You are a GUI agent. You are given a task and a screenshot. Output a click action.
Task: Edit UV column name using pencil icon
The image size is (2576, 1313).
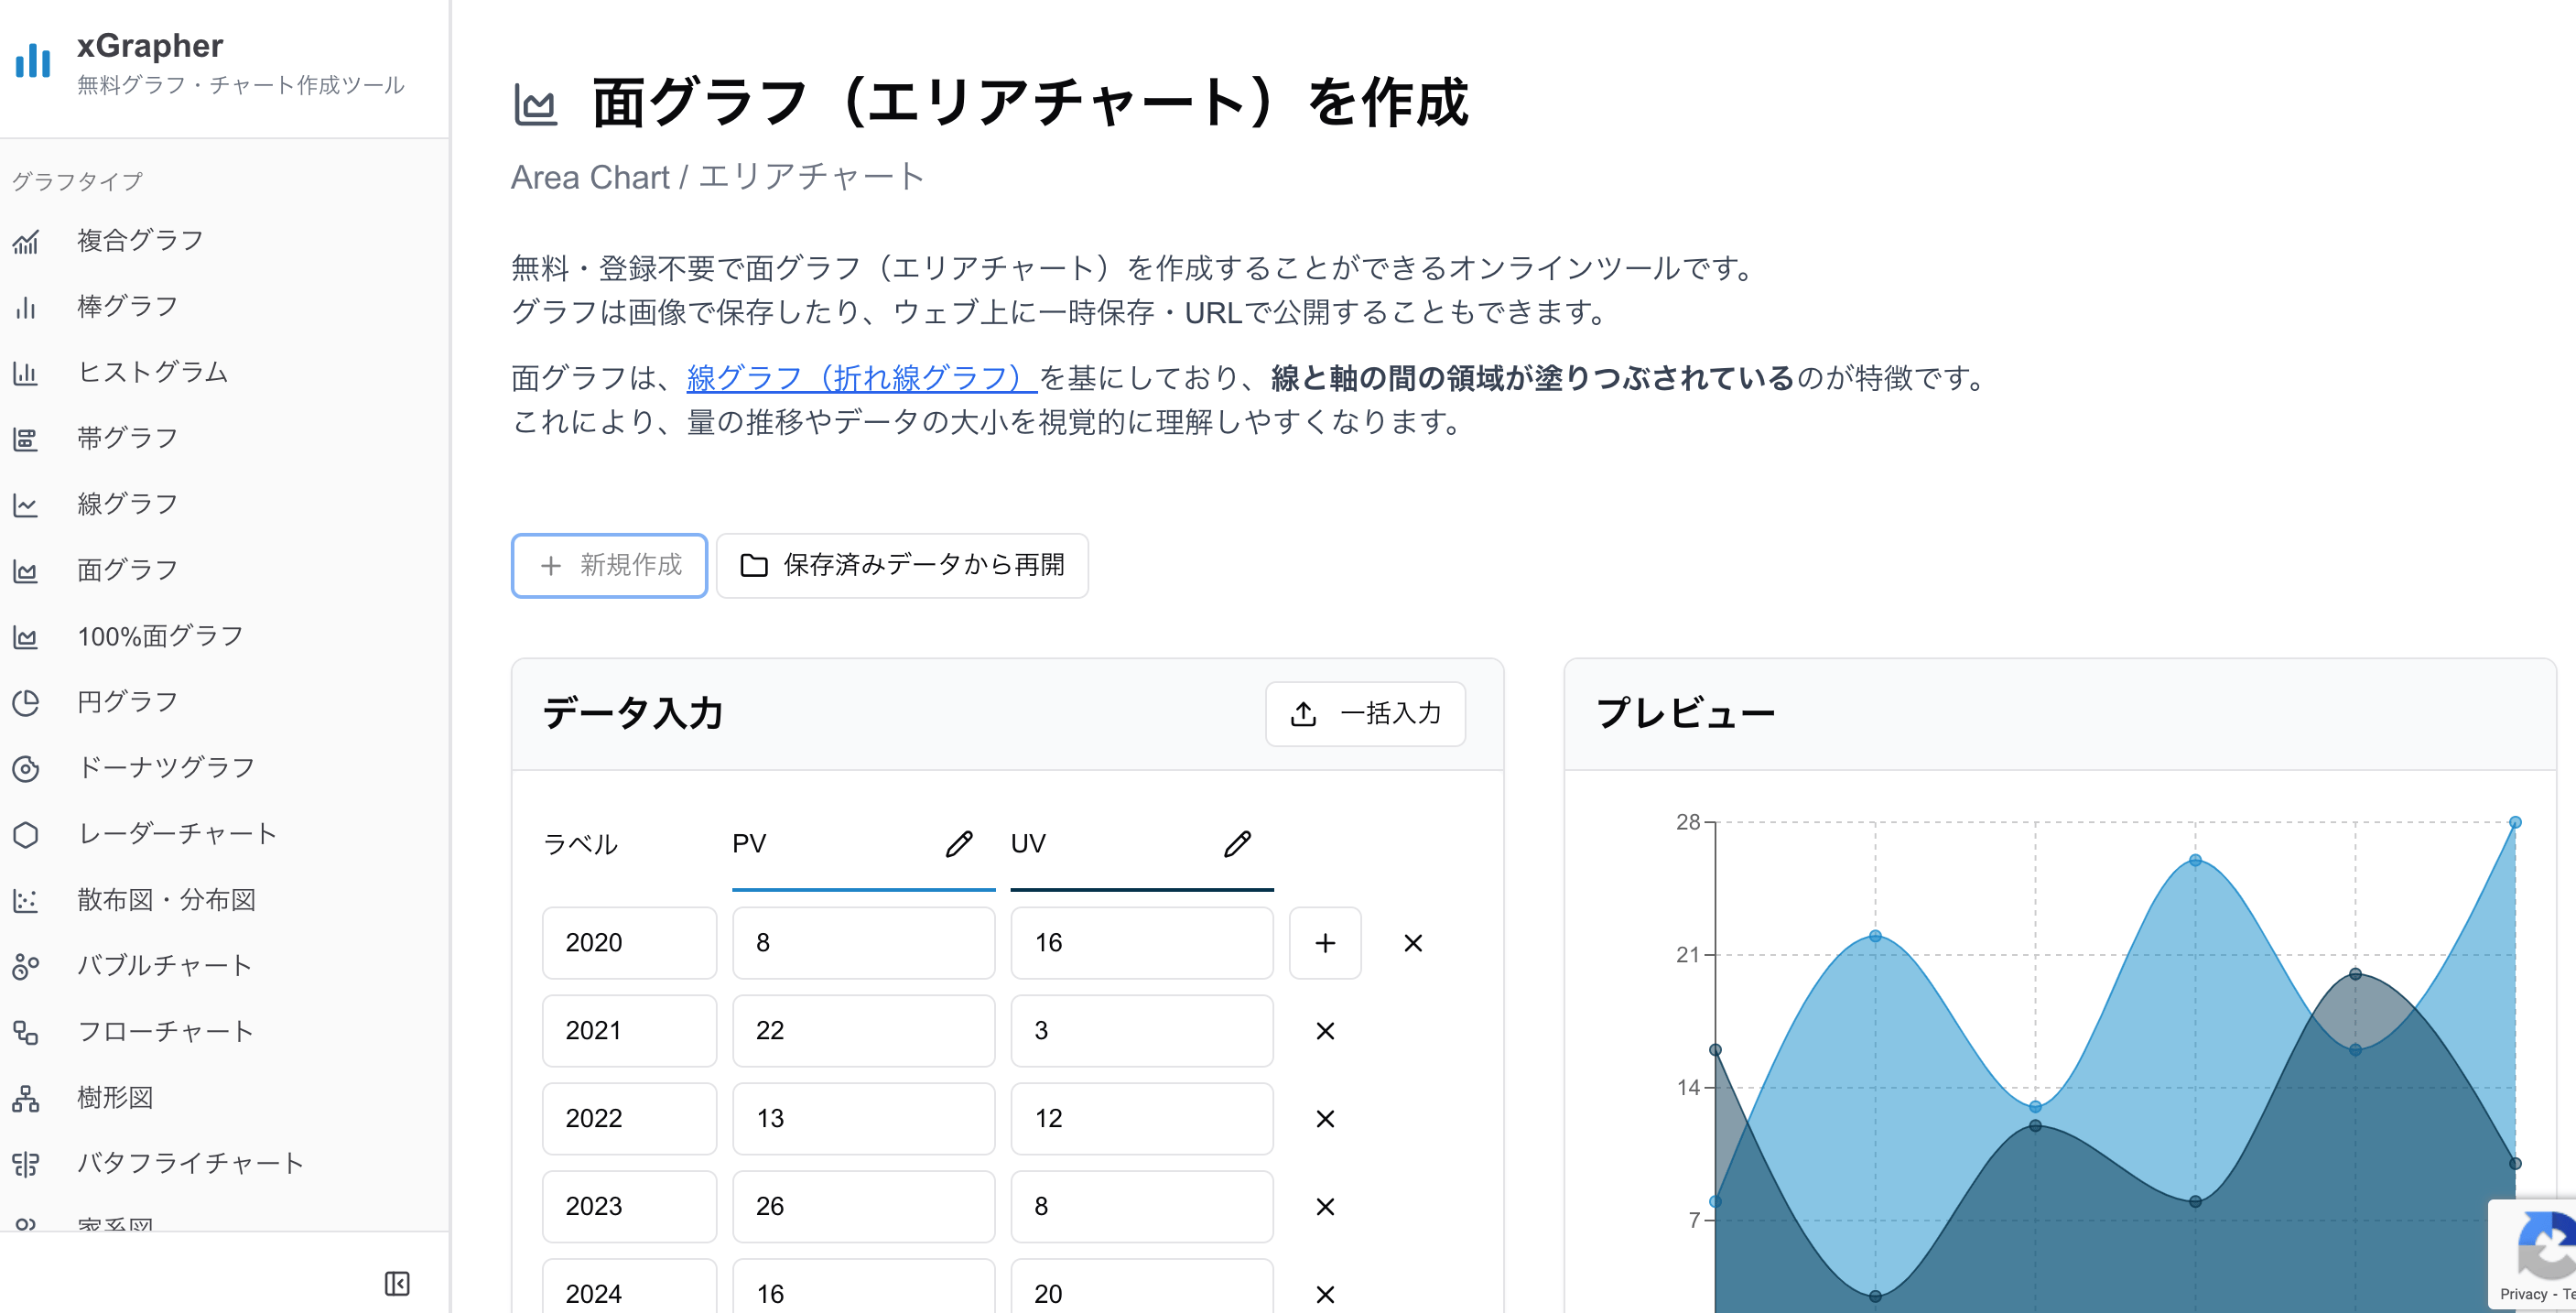click(x=1238, y=845)
